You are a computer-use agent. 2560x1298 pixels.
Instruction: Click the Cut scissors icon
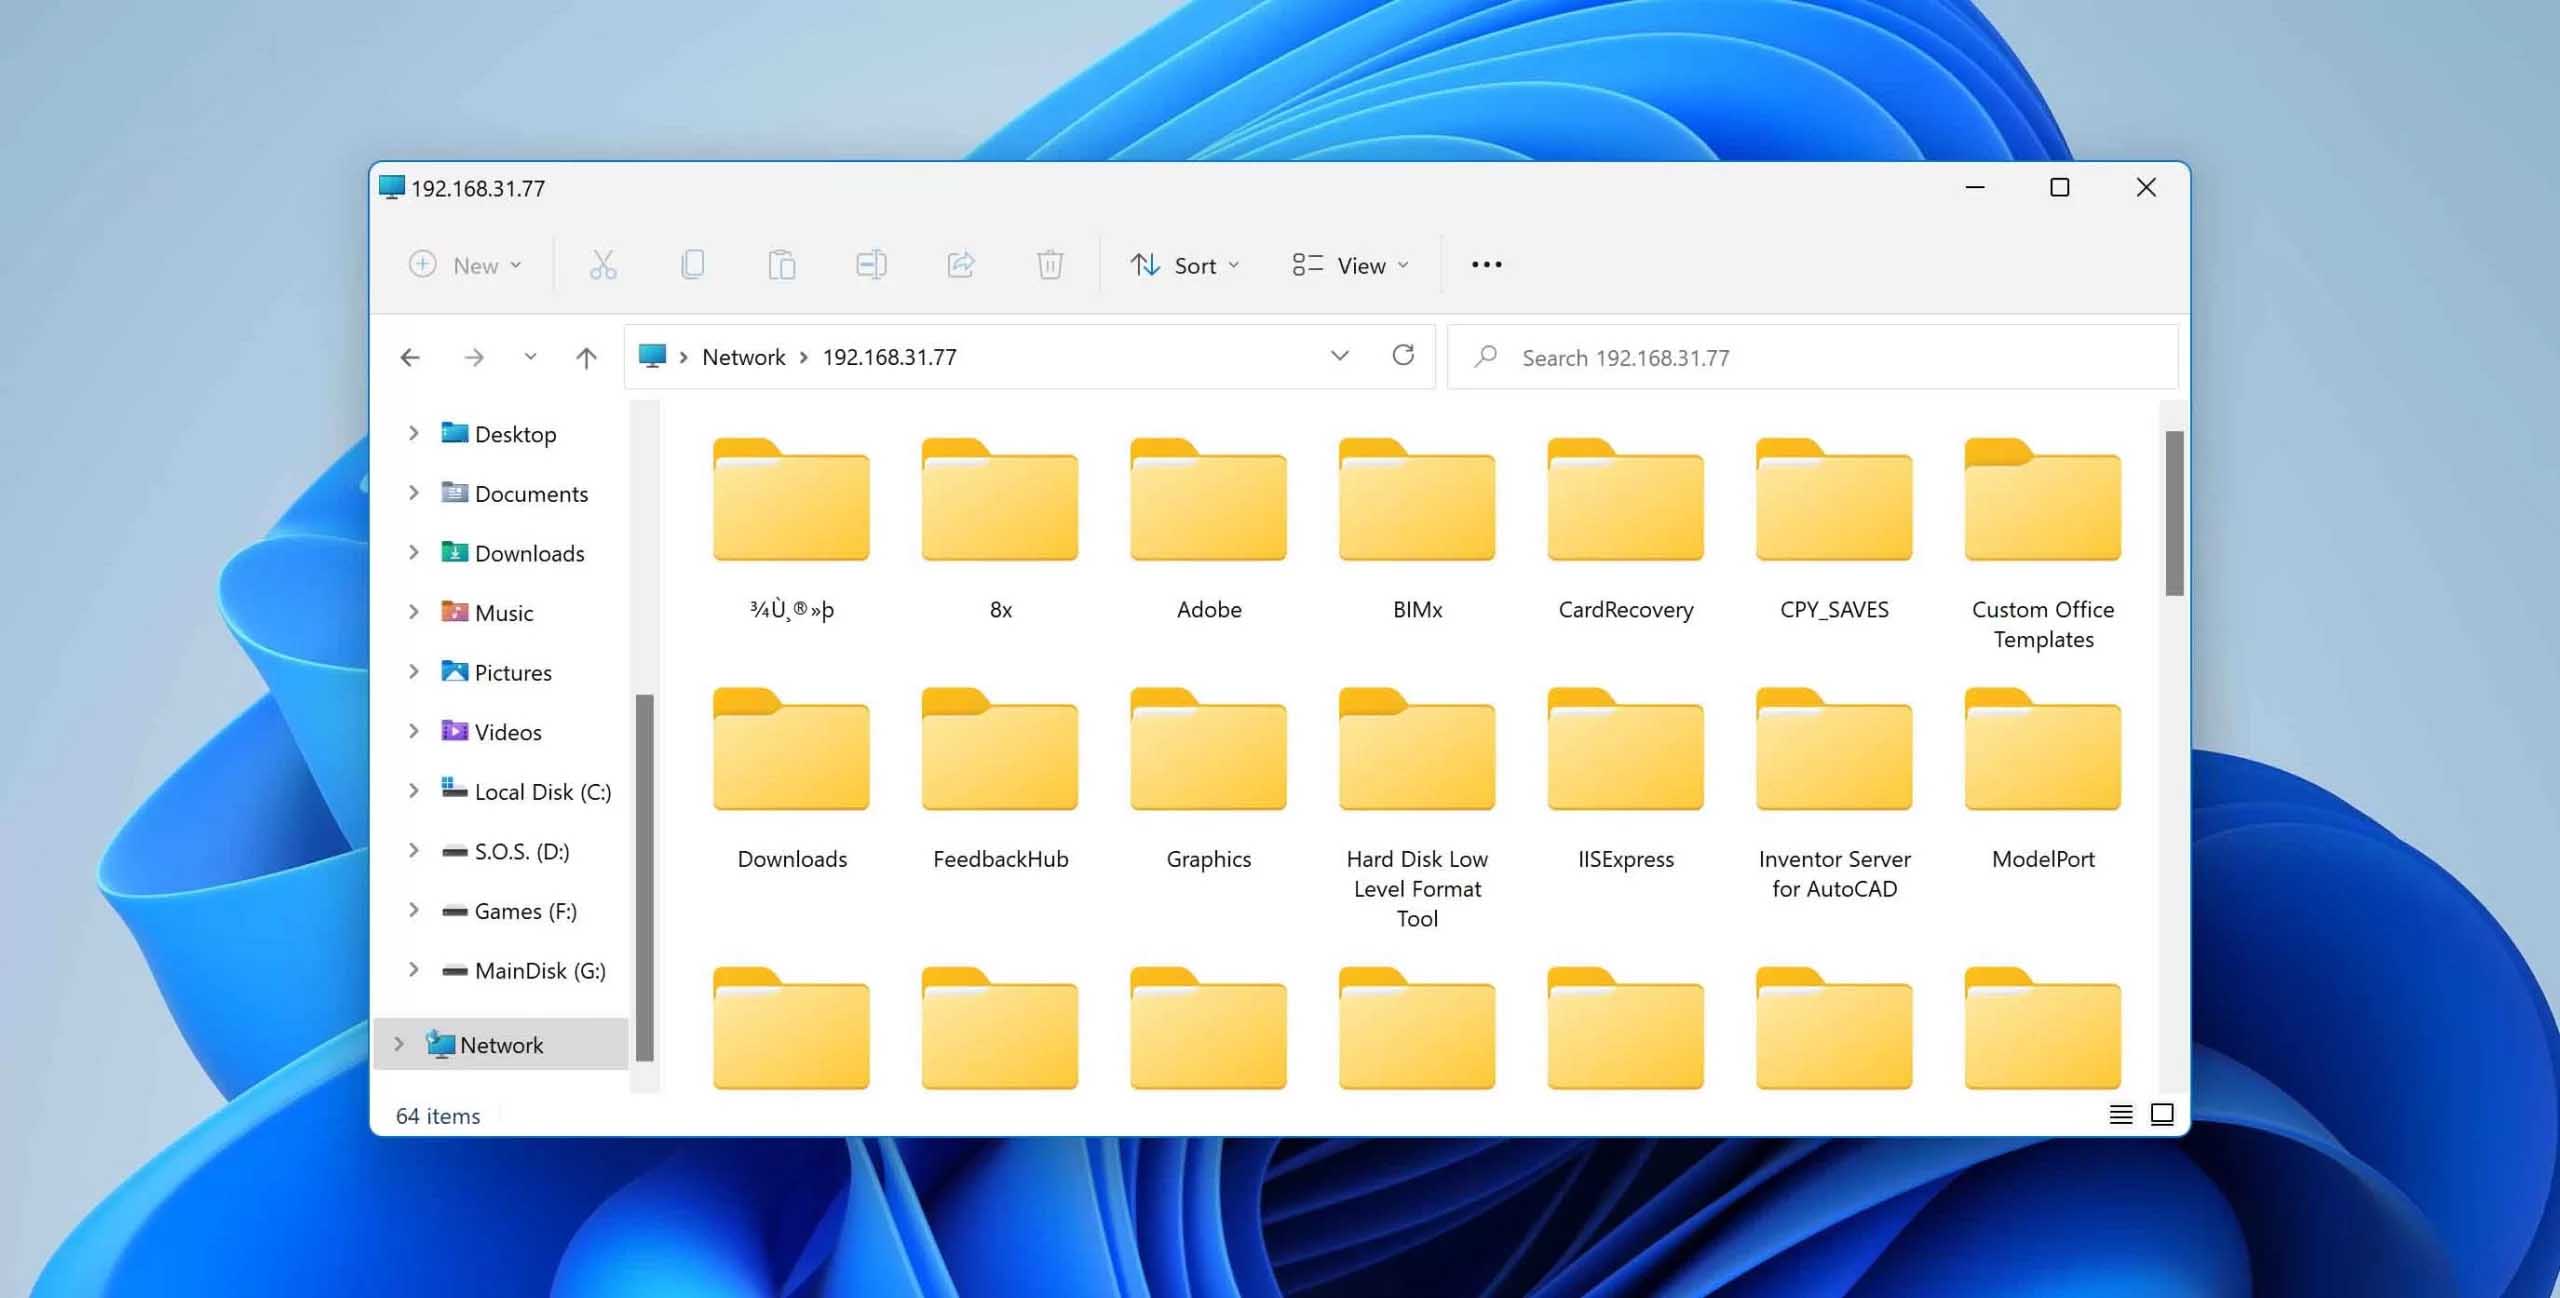click(603, 265)
